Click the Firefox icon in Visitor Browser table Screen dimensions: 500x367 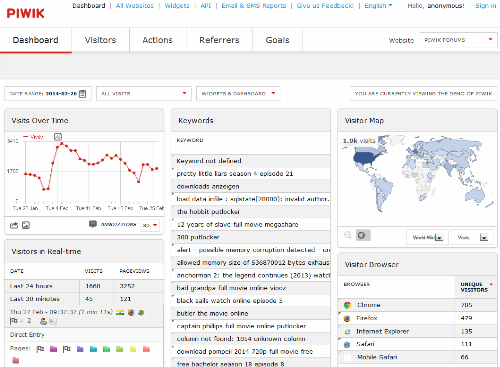point(347,318)
